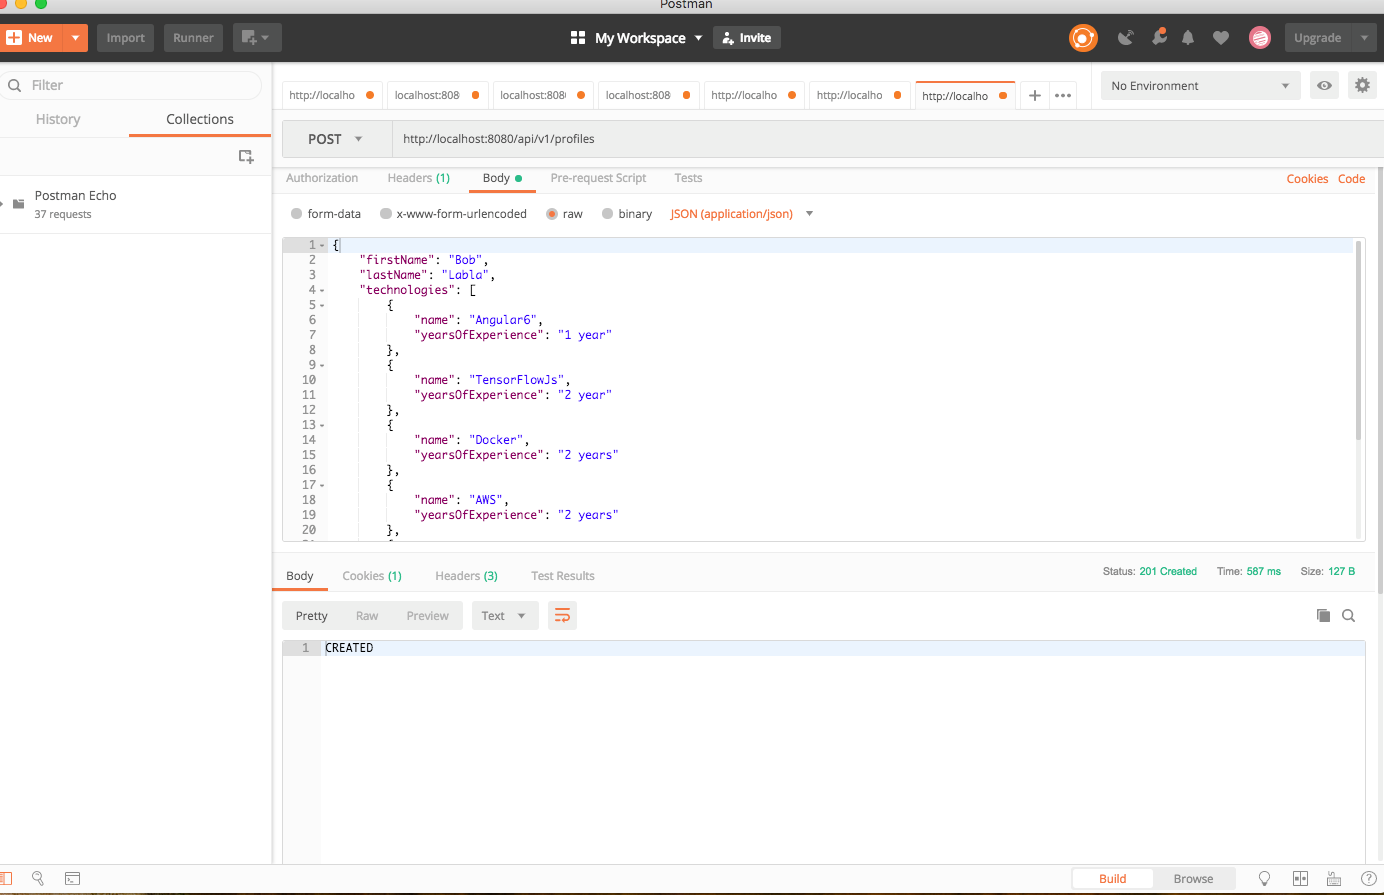This screenshot has width=1384, height=895.
Task: Open the Capture requests satellite icon
Action: (1125, 37)
